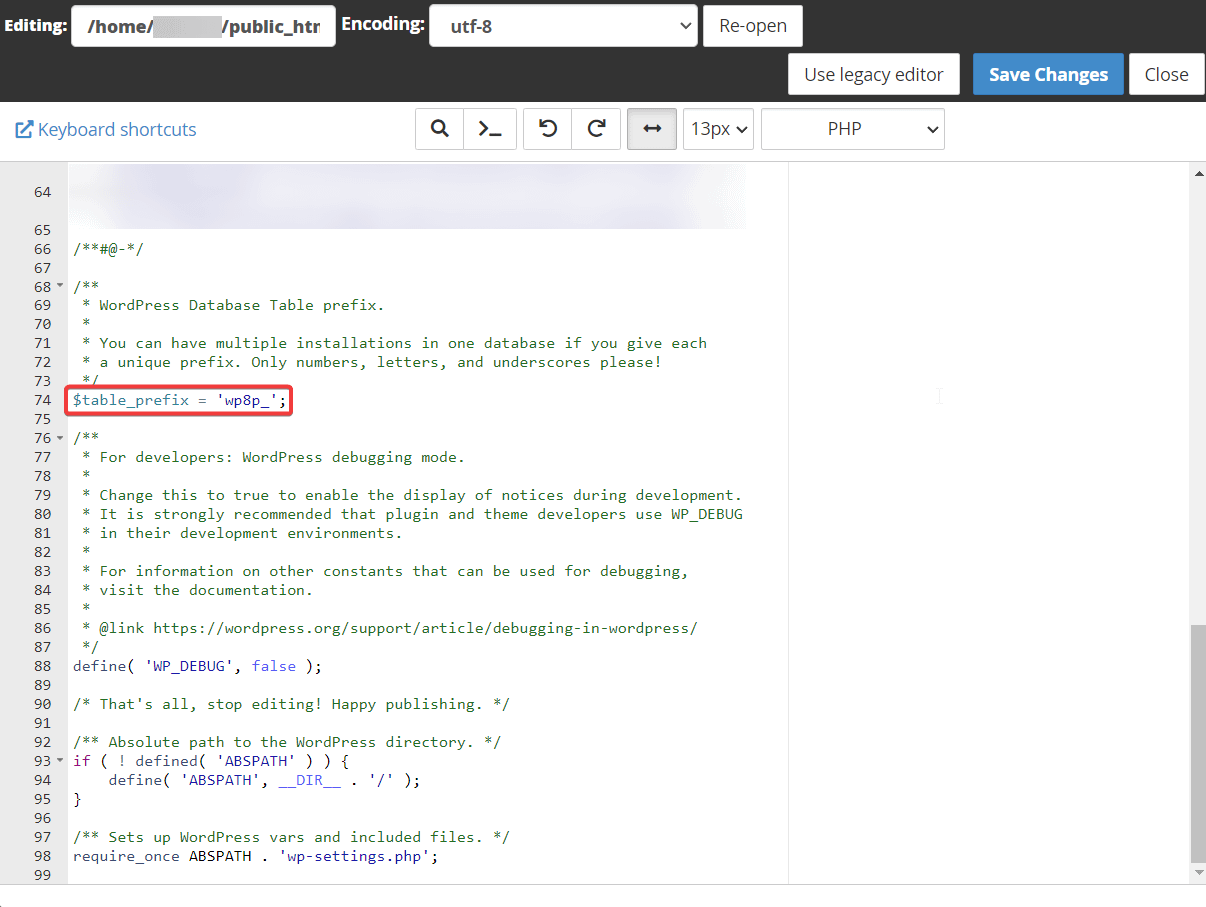Toggle line wrap double-arrow button
Image resolution: width=1206 pixels, height=907 pixels.
(x=652, y=129)
